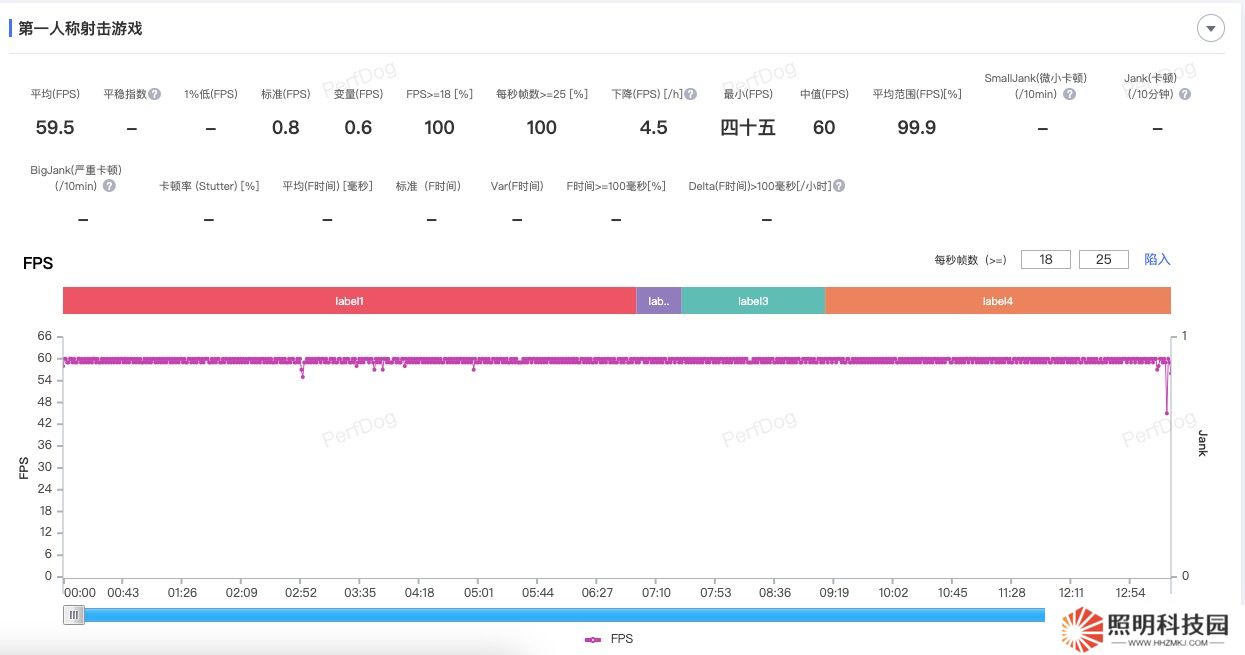
Task: Select the orange label4 segment
Action: pyautogui.click(x=997, y=301)
